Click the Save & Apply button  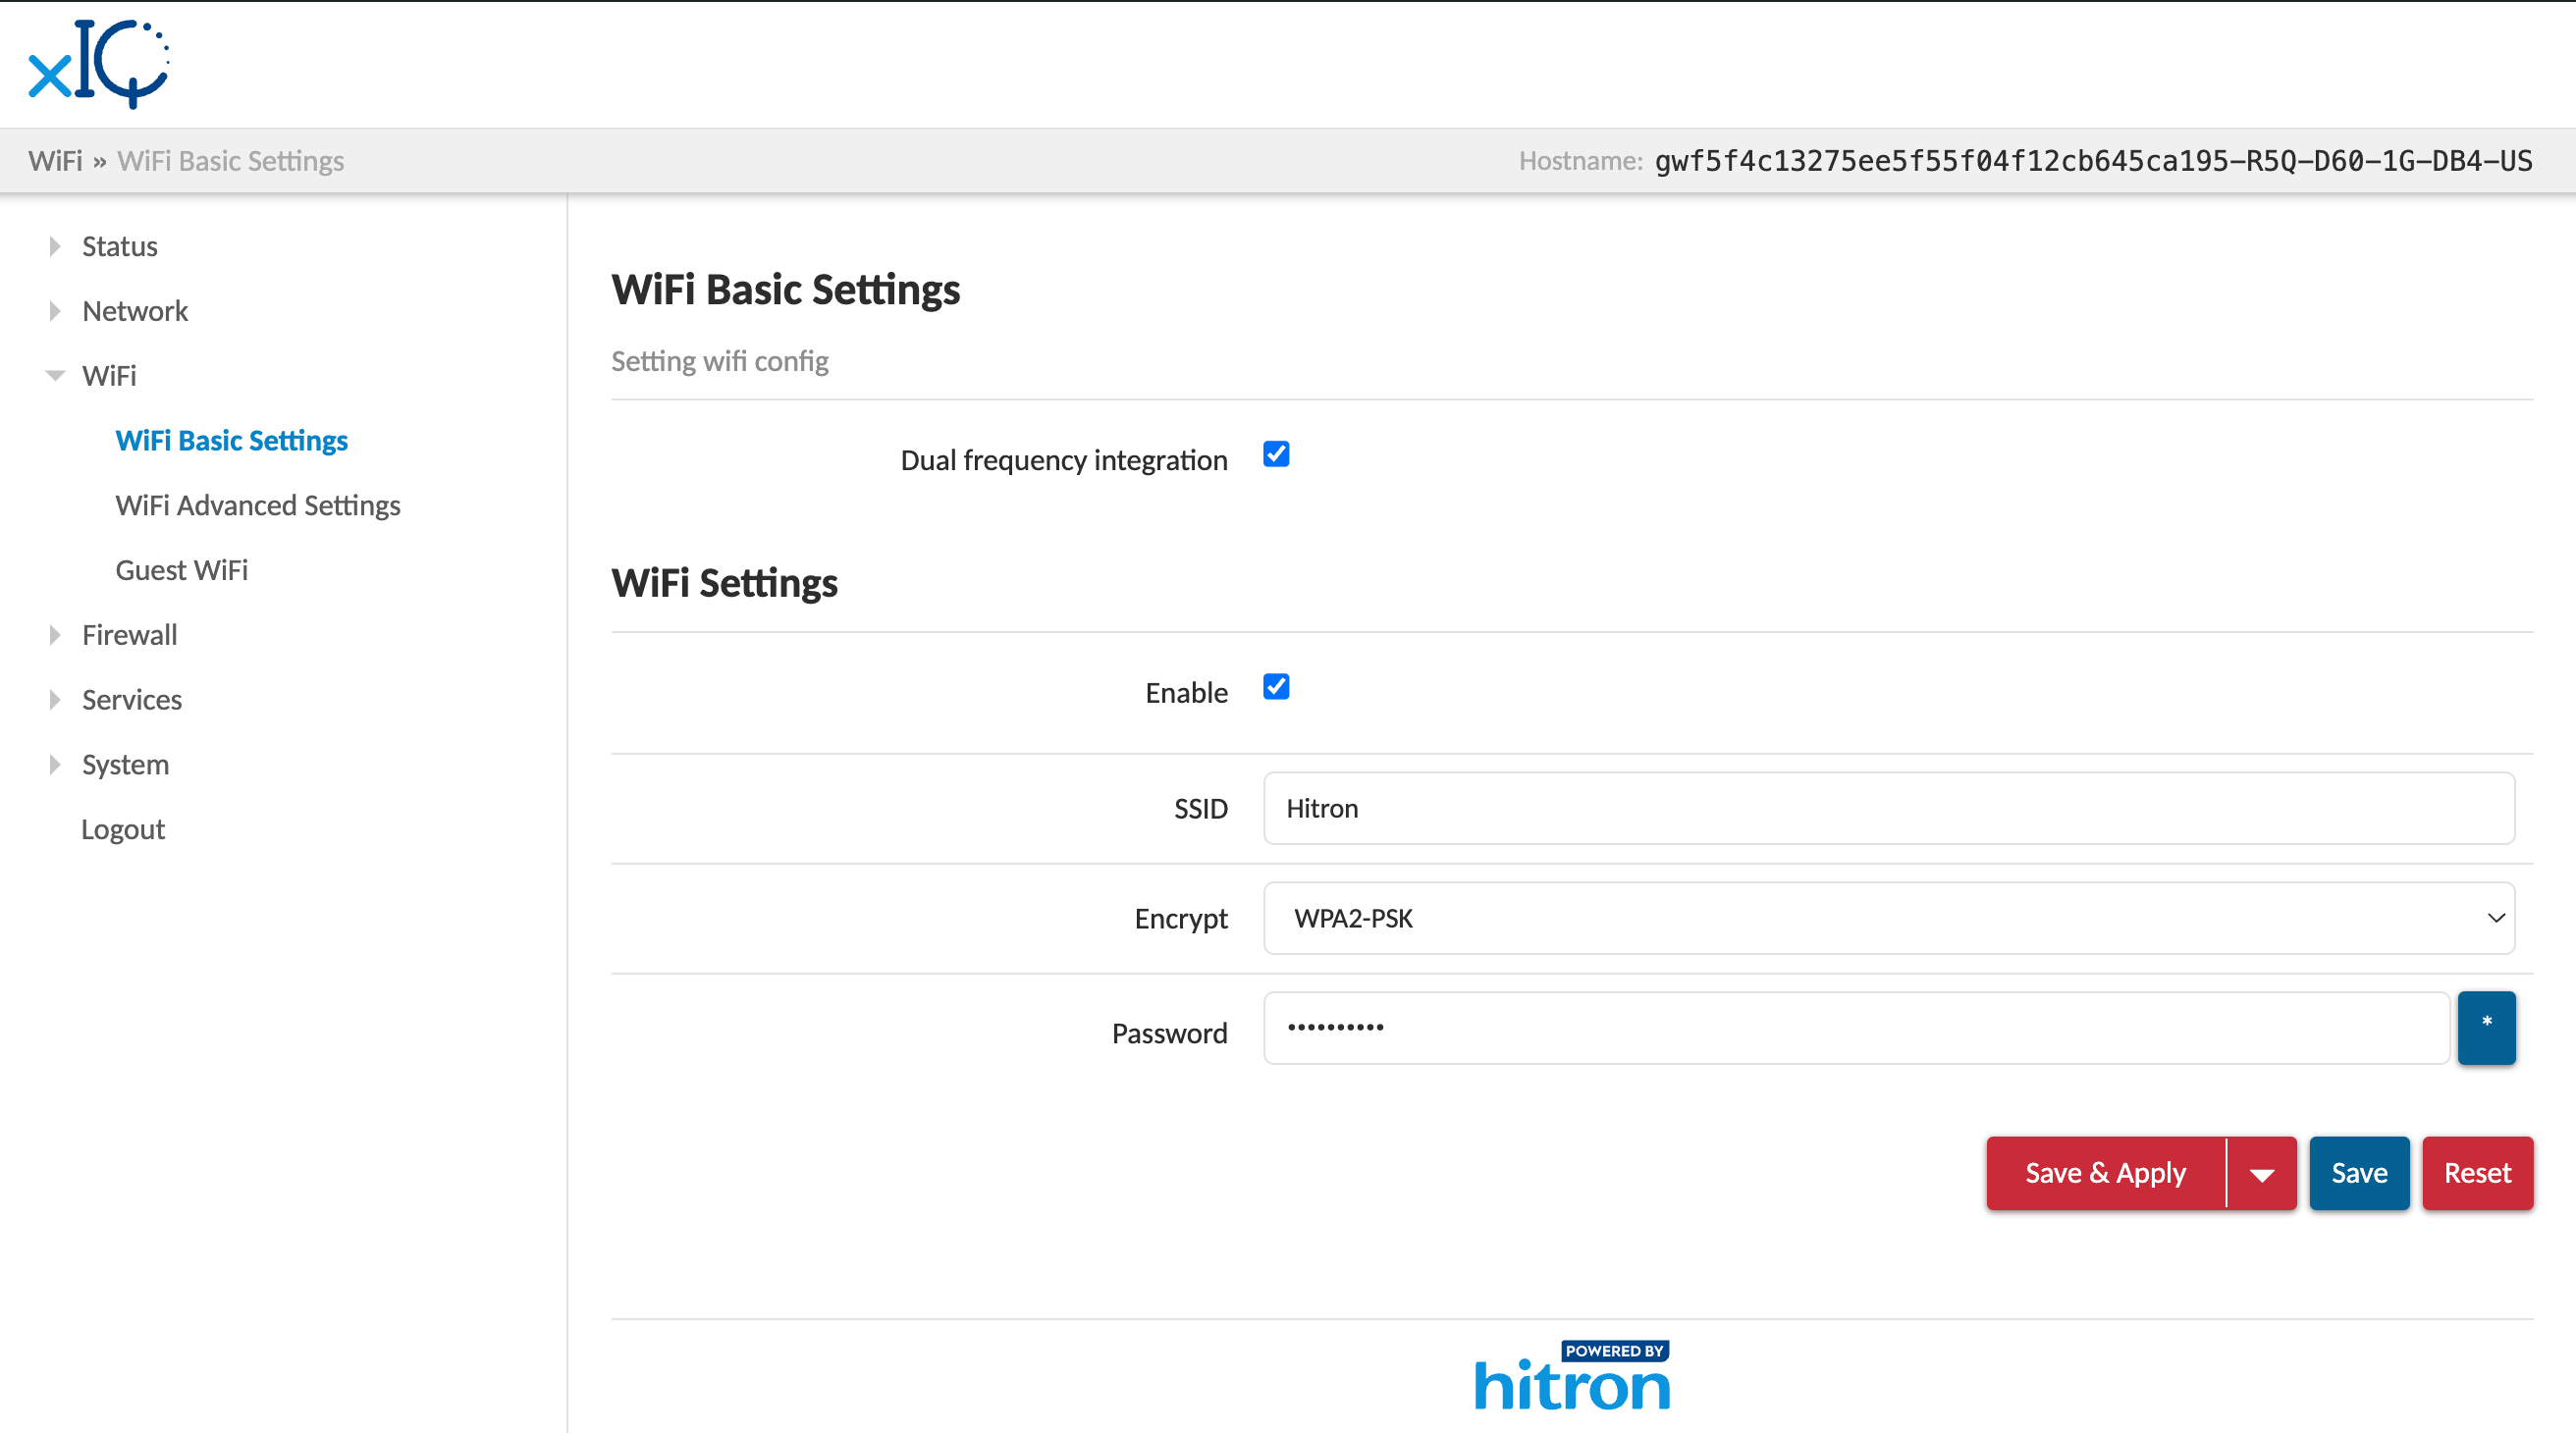point(2106,1174)
